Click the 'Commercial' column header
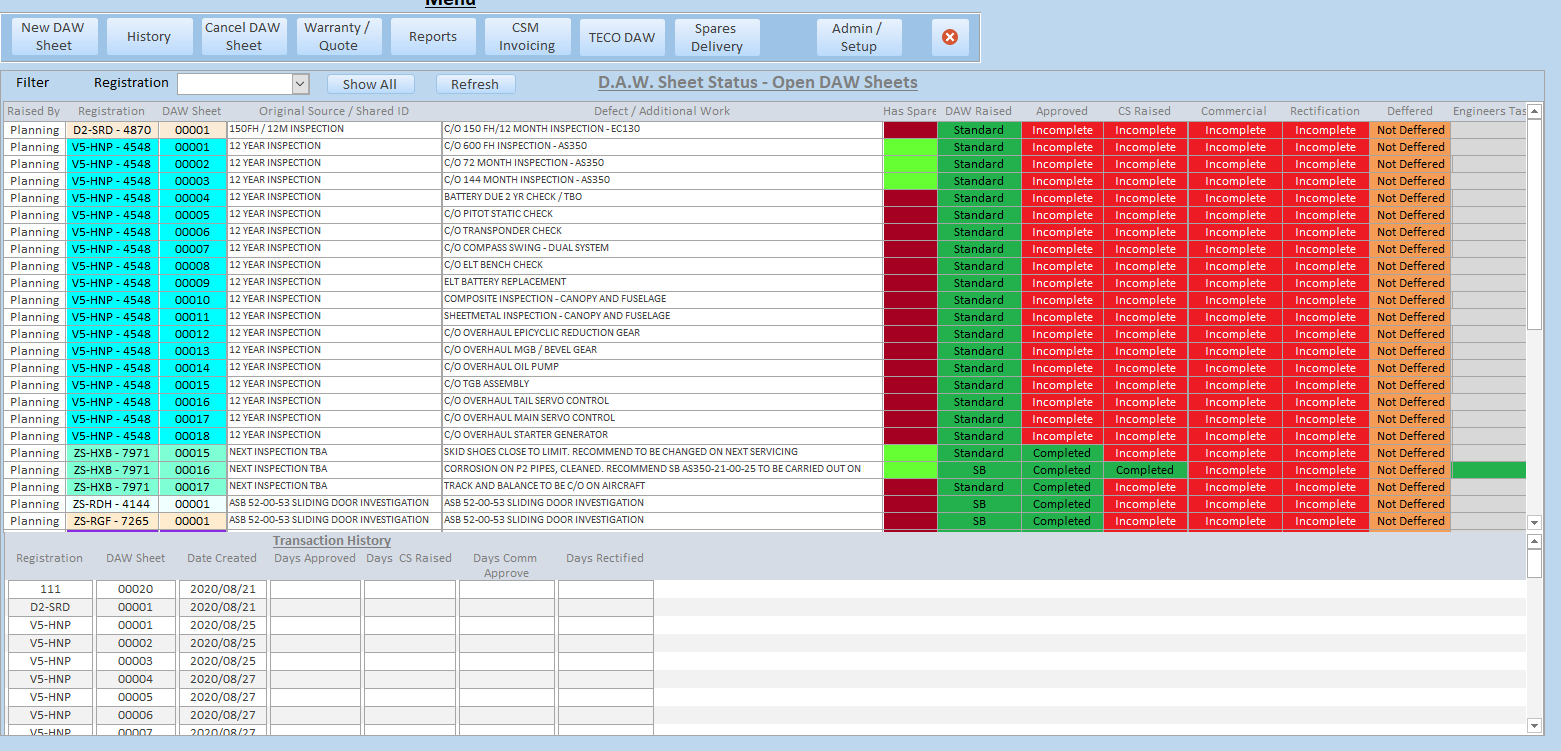This screenshot has width=1561, height=751. 1234,111
